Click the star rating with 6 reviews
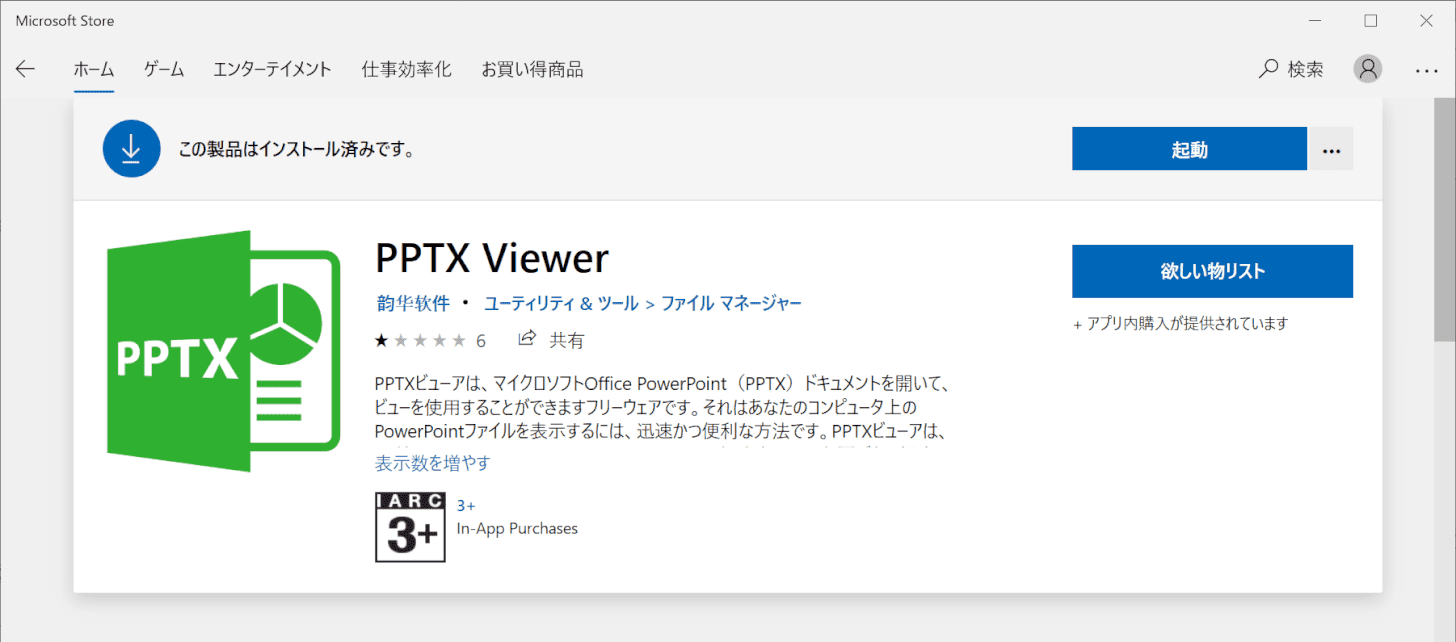This screenshot has height=642, width=1456. (430, 341)
